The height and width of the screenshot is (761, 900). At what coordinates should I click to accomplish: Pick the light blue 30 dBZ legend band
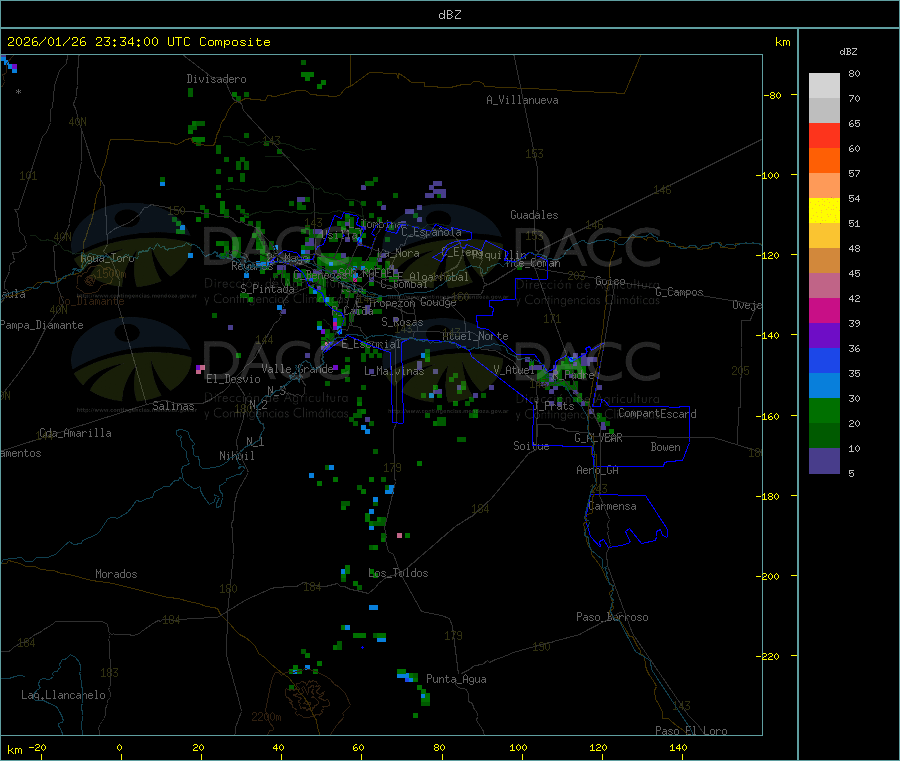coord(824,386)
